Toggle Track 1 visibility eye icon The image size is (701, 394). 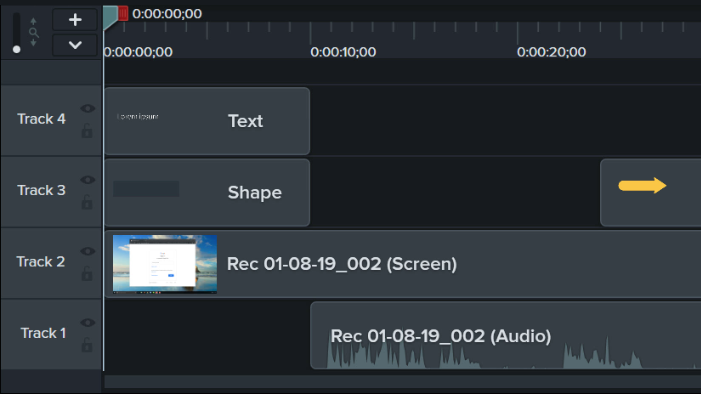[88, 322]
